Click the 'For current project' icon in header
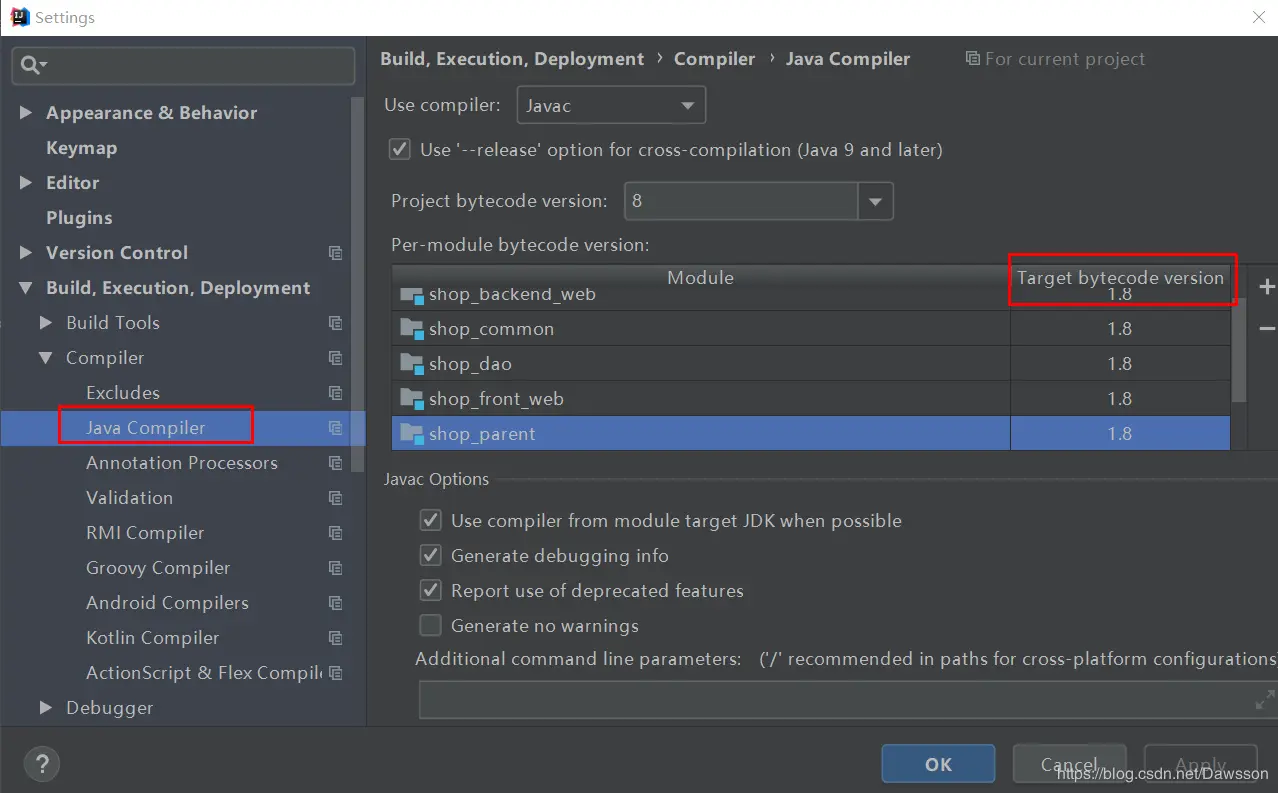Screen dimensions: 1278x793 coord(972,59)
